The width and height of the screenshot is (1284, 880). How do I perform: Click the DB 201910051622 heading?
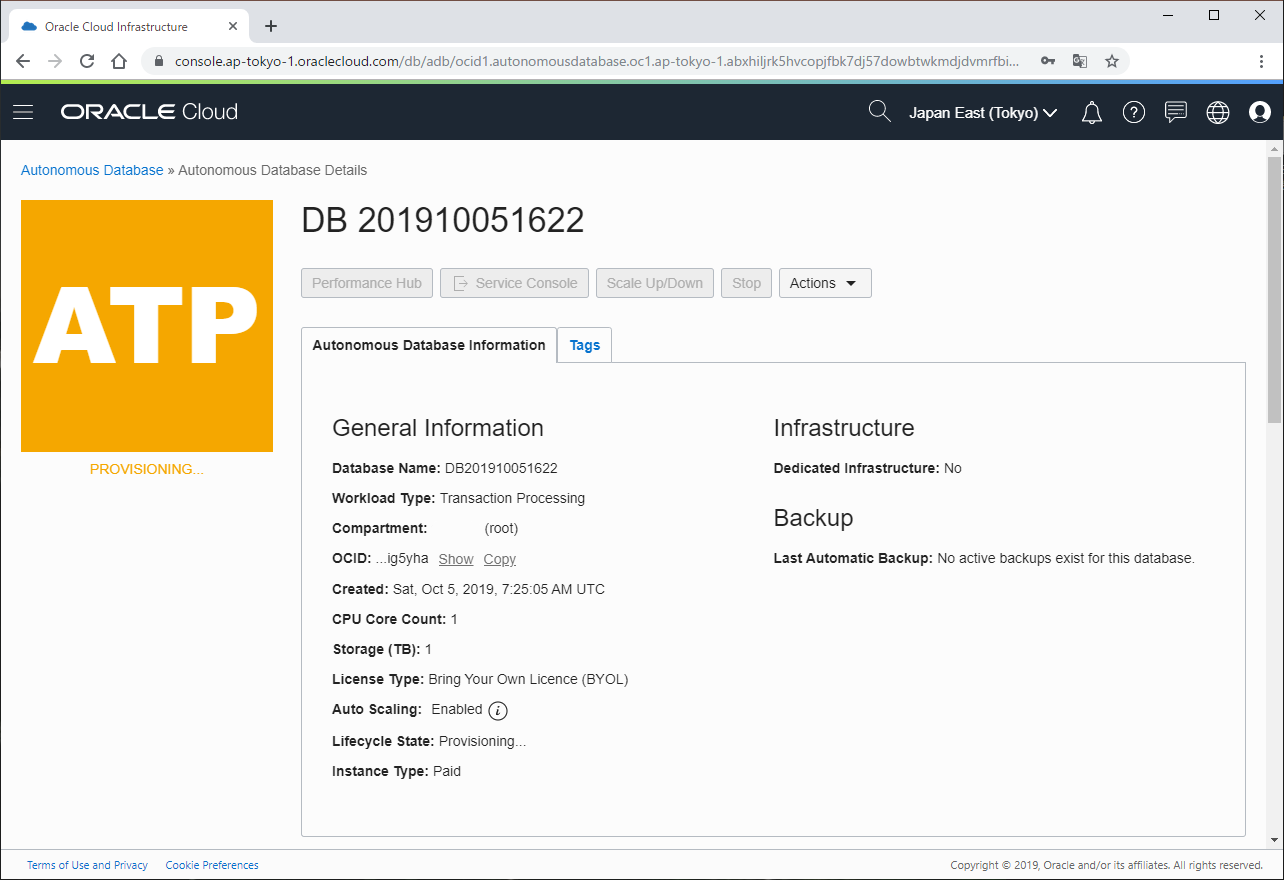tap(443, 221)
